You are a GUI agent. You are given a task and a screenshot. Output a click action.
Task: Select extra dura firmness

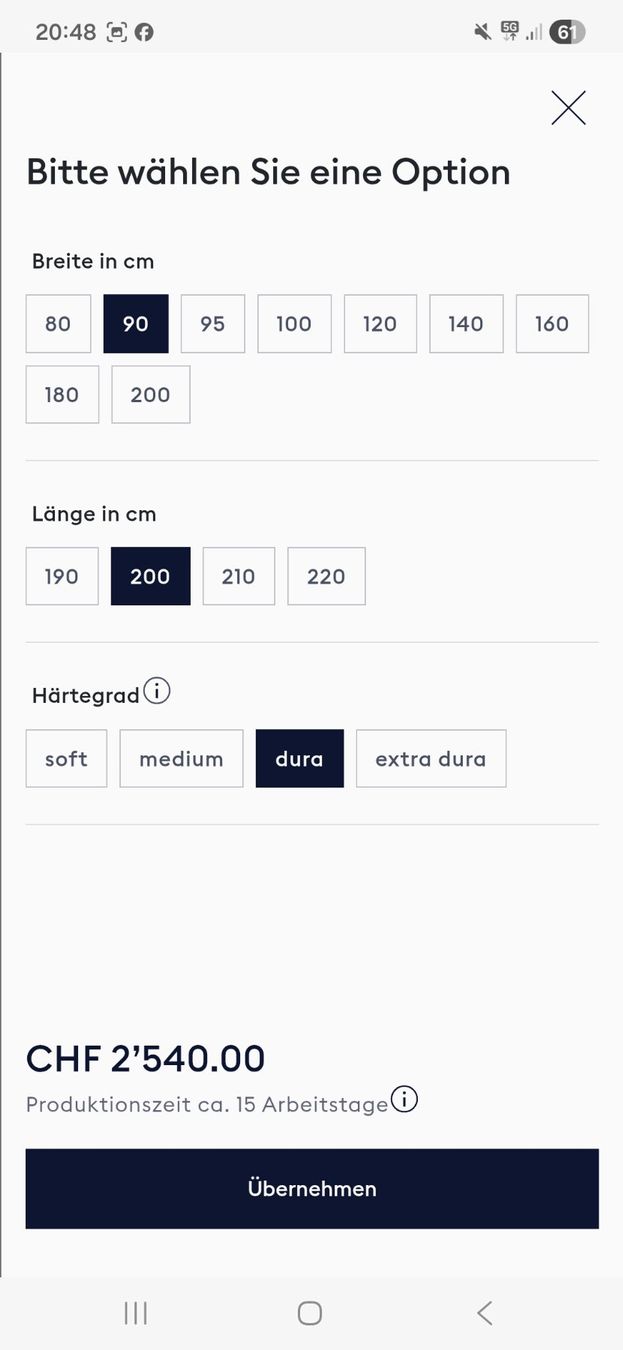(431, 759)
